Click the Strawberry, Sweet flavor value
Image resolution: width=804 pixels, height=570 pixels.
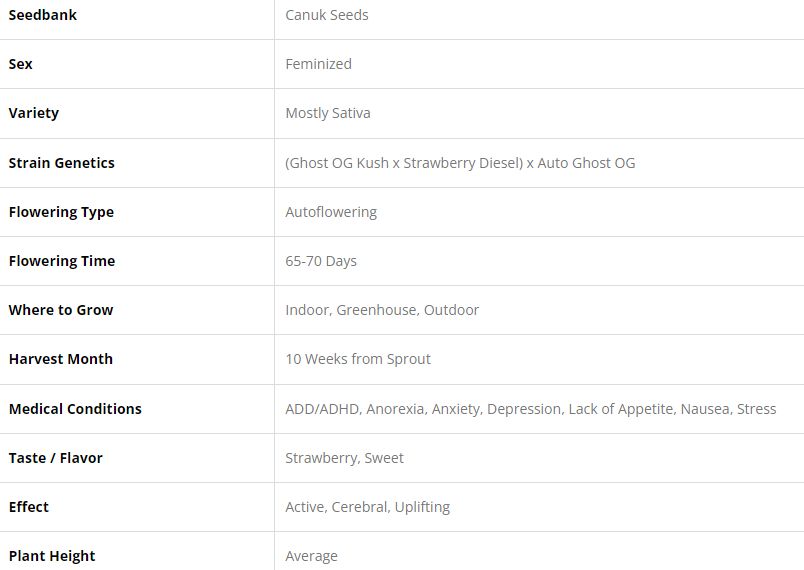point(344,458)
